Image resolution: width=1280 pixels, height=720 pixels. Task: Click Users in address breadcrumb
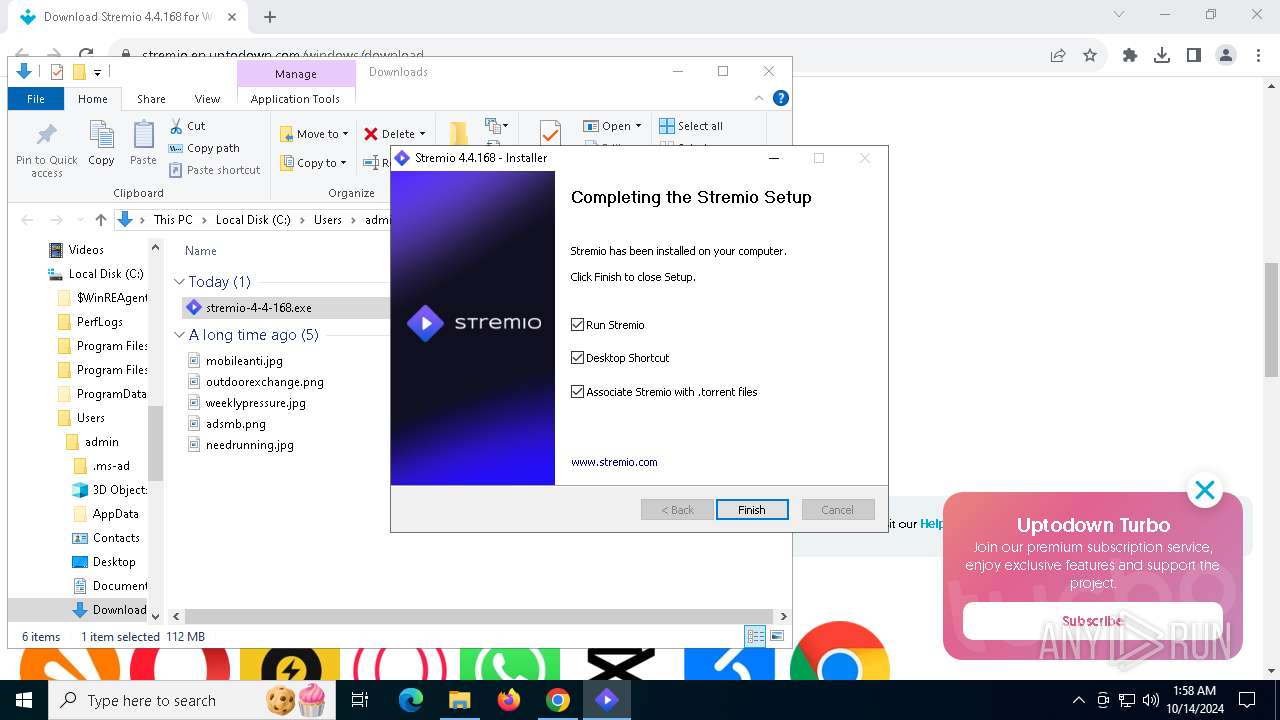(328, 220)
